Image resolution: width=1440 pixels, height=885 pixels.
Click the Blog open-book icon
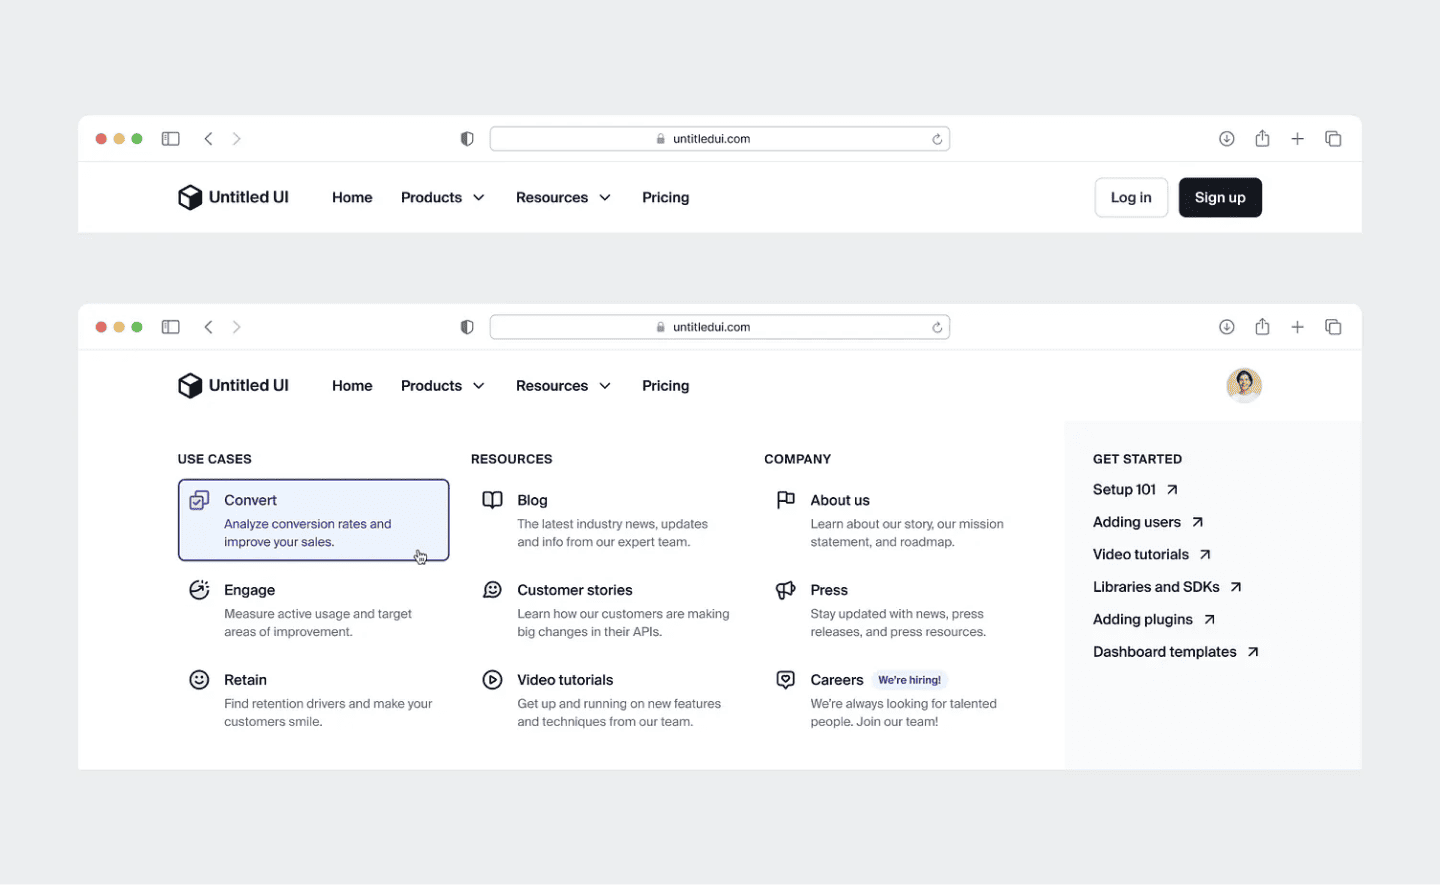(x=492, y=500)
